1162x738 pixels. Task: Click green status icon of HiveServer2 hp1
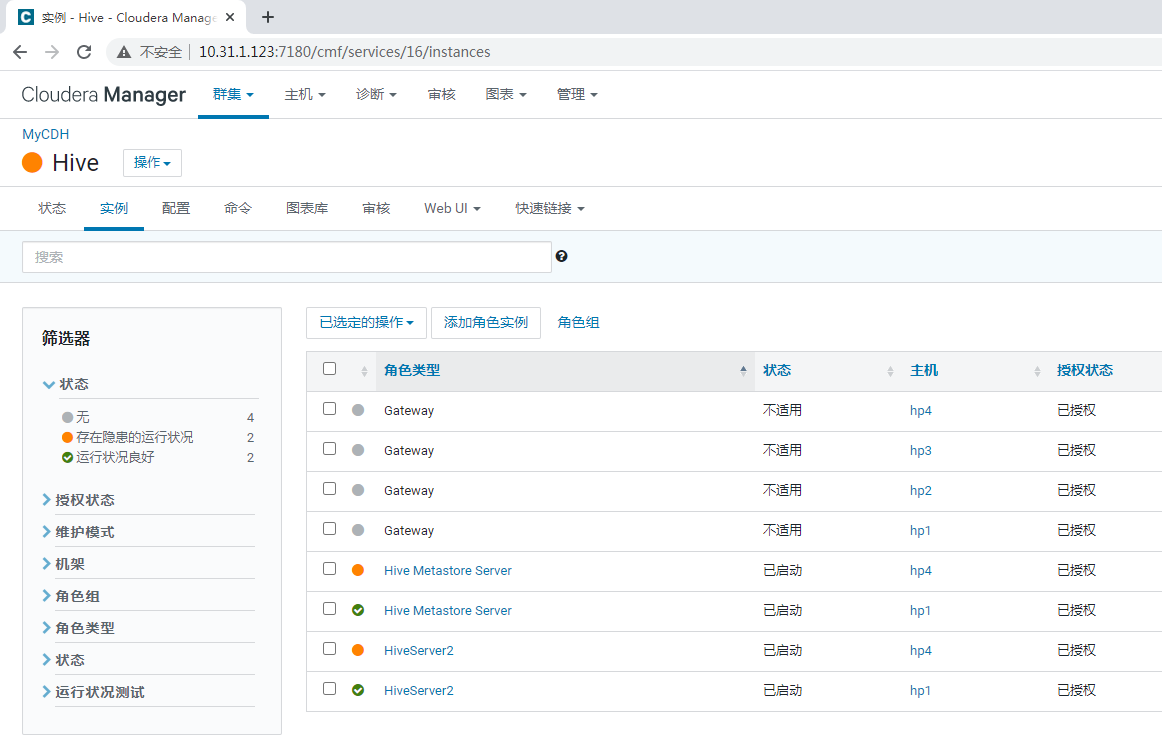[x=358, y=690]
